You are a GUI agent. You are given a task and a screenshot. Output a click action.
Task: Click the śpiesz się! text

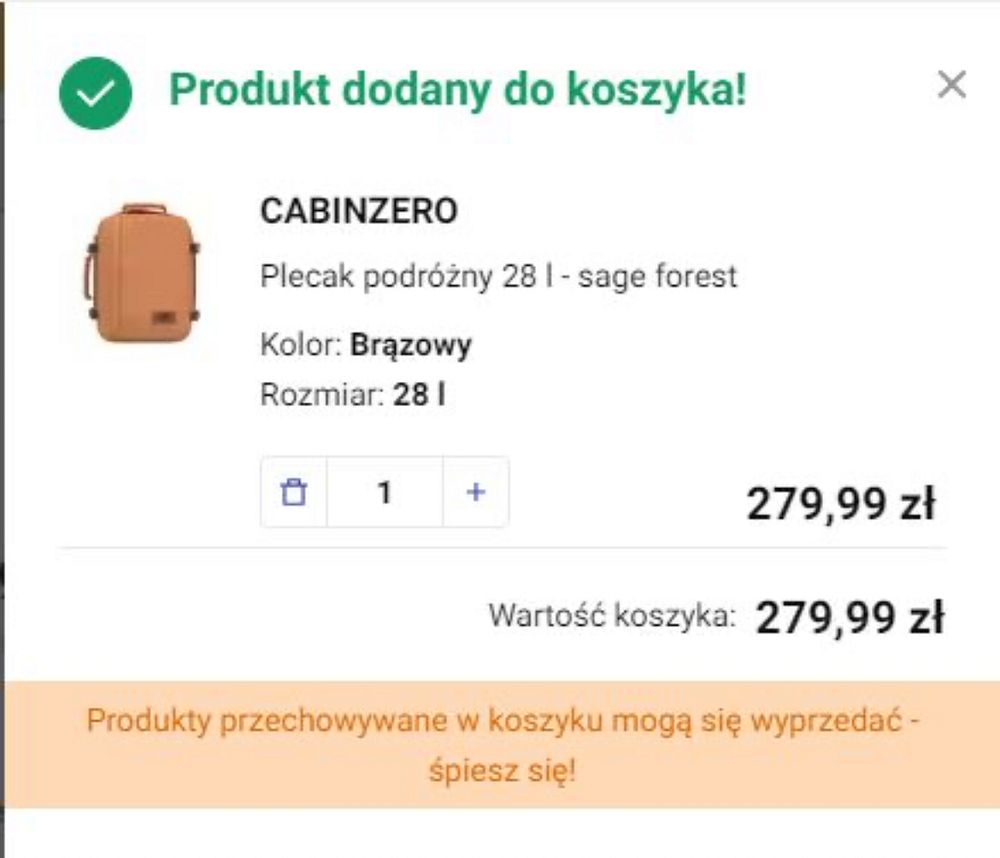pyautogui.click(x=503, y=771)
